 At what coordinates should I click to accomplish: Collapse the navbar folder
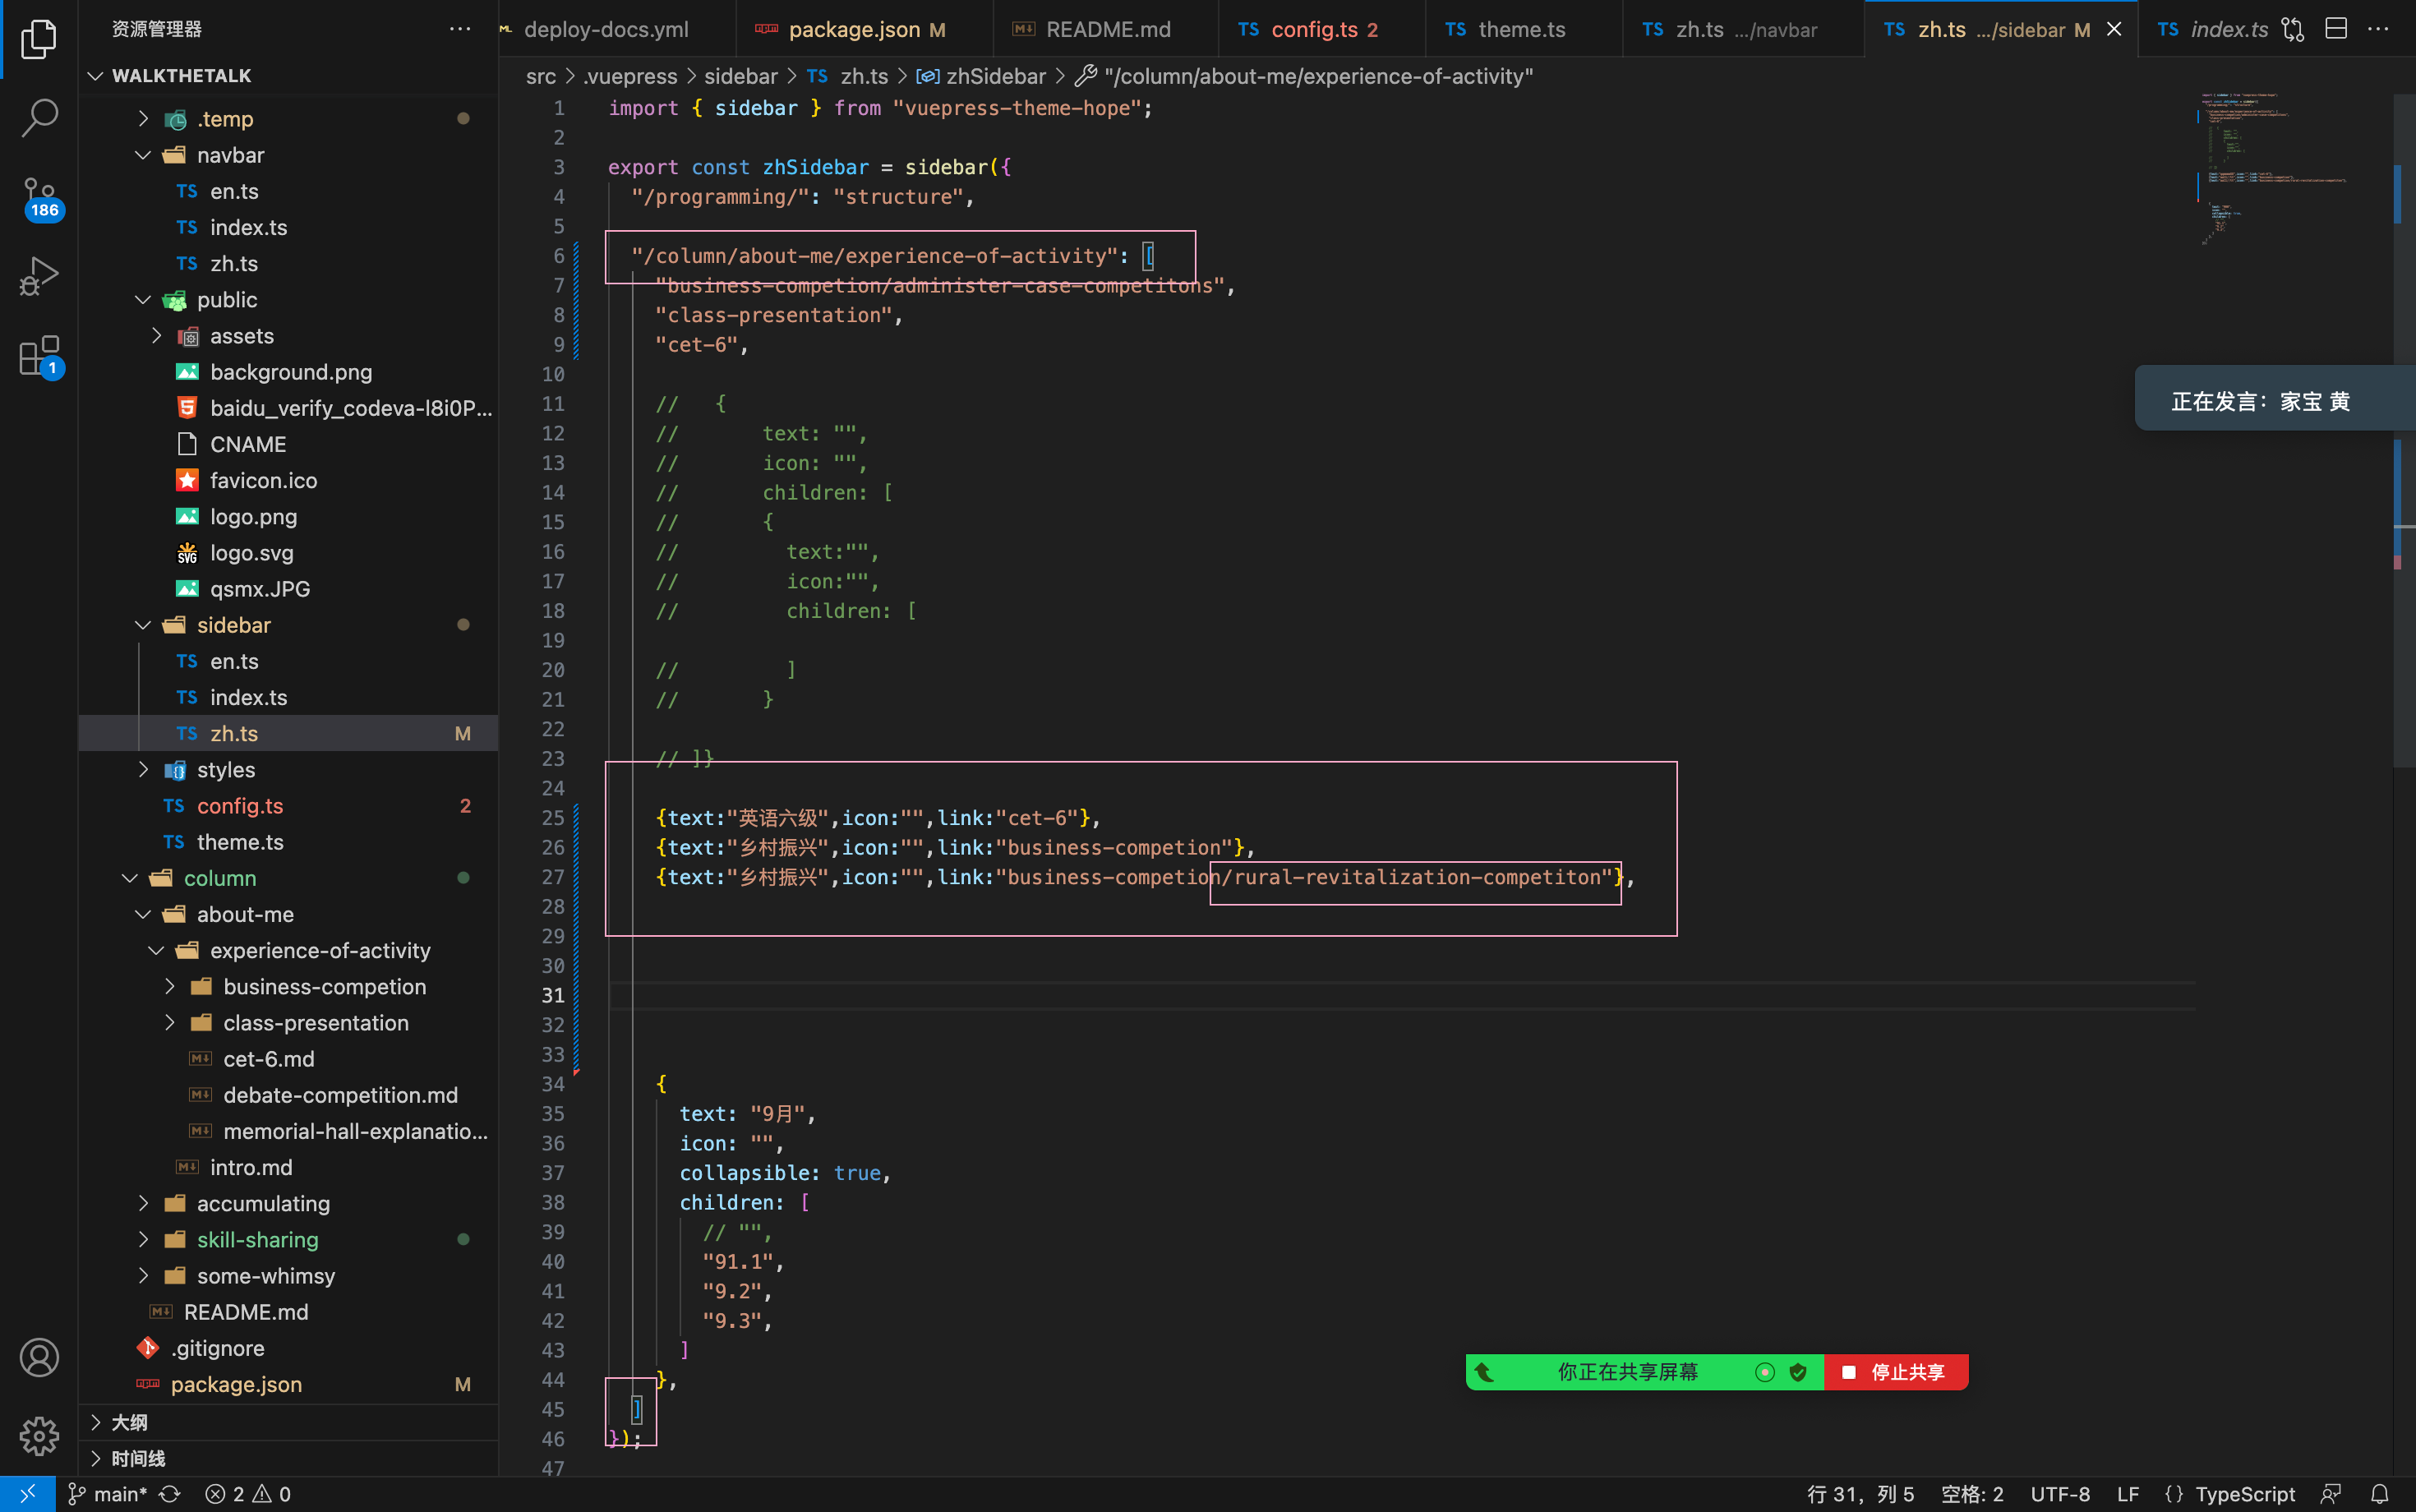coord(143,155)
